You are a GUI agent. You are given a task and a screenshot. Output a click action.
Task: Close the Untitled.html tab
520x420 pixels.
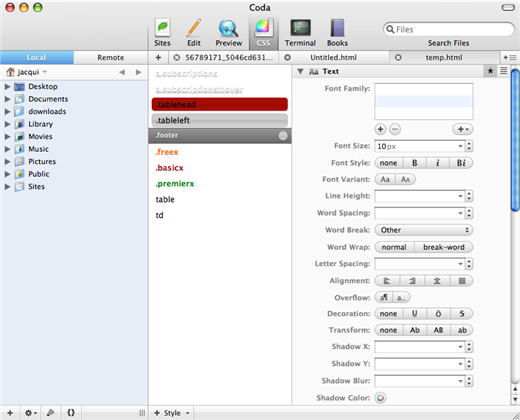[x=287, y=58]
